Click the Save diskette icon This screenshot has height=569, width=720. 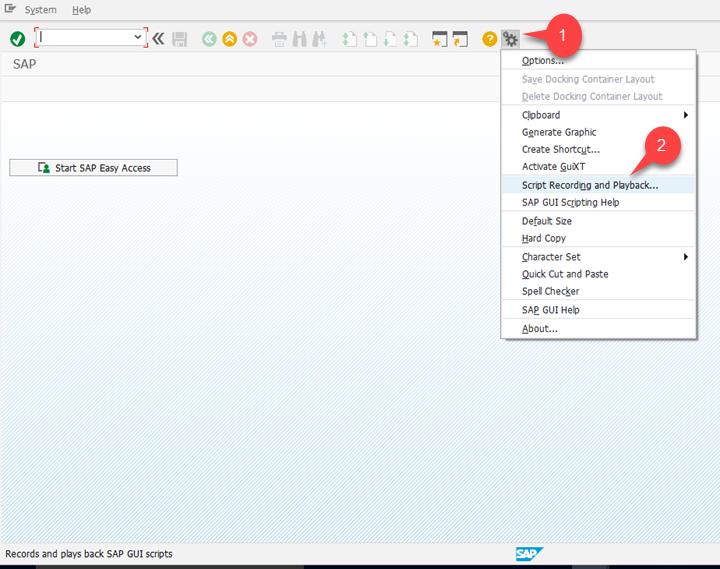coord(180,39)
